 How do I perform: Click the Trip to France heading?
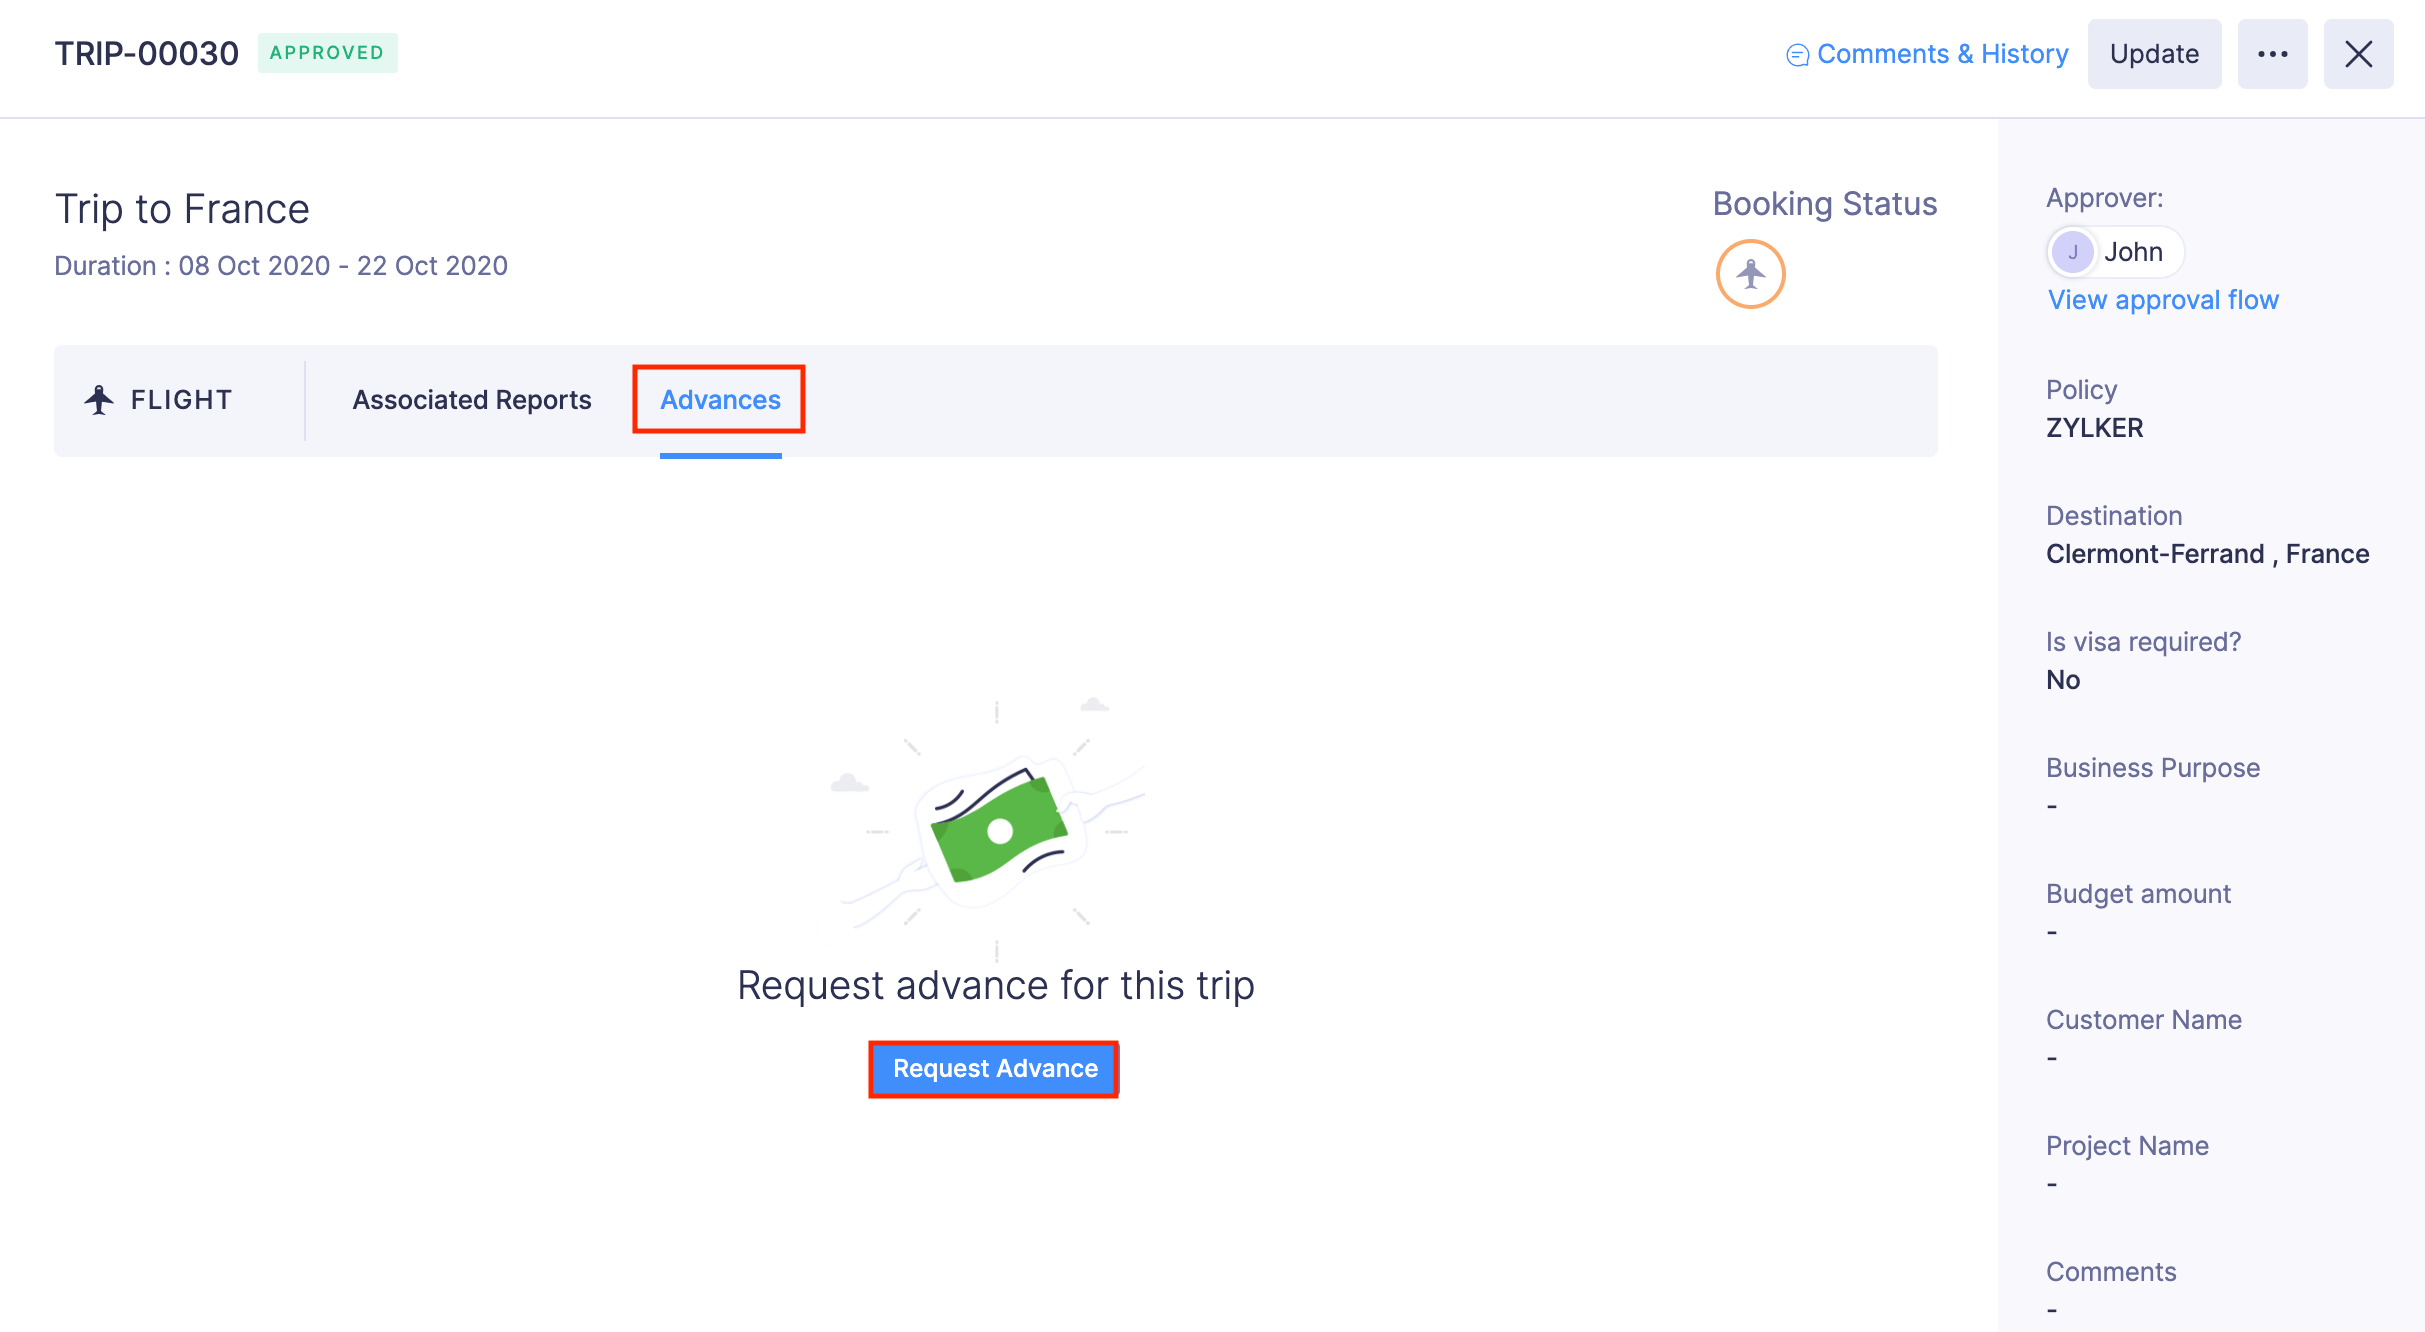(x=182, y=209)
